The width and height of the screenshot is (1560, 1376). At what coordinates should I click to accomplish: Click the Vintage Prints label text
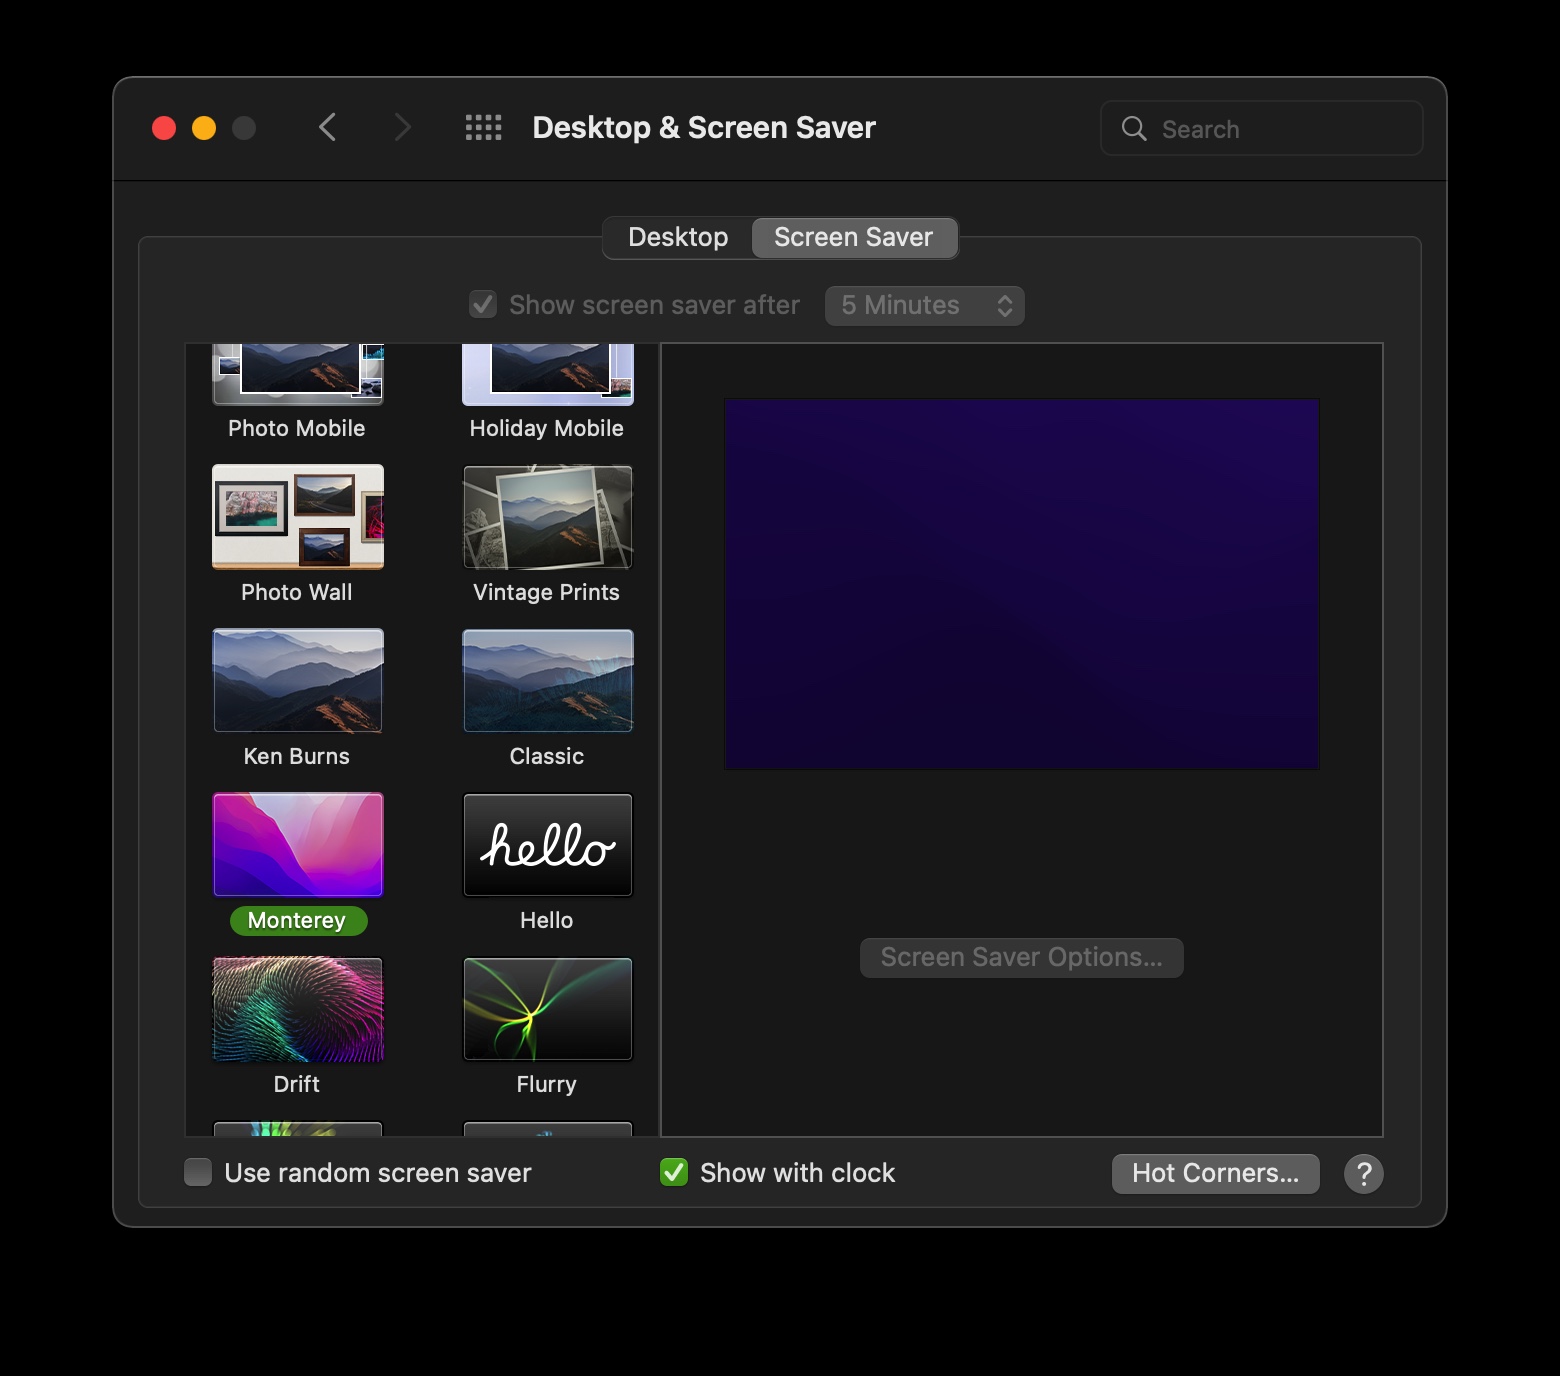(546, 592)
